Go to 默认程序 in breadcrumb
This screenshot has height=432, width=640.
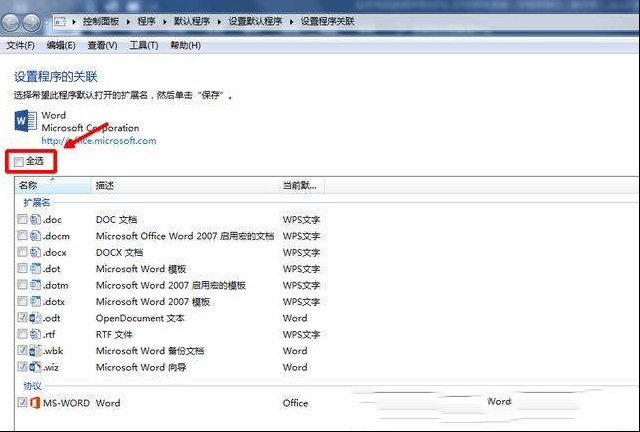[192, 22]
